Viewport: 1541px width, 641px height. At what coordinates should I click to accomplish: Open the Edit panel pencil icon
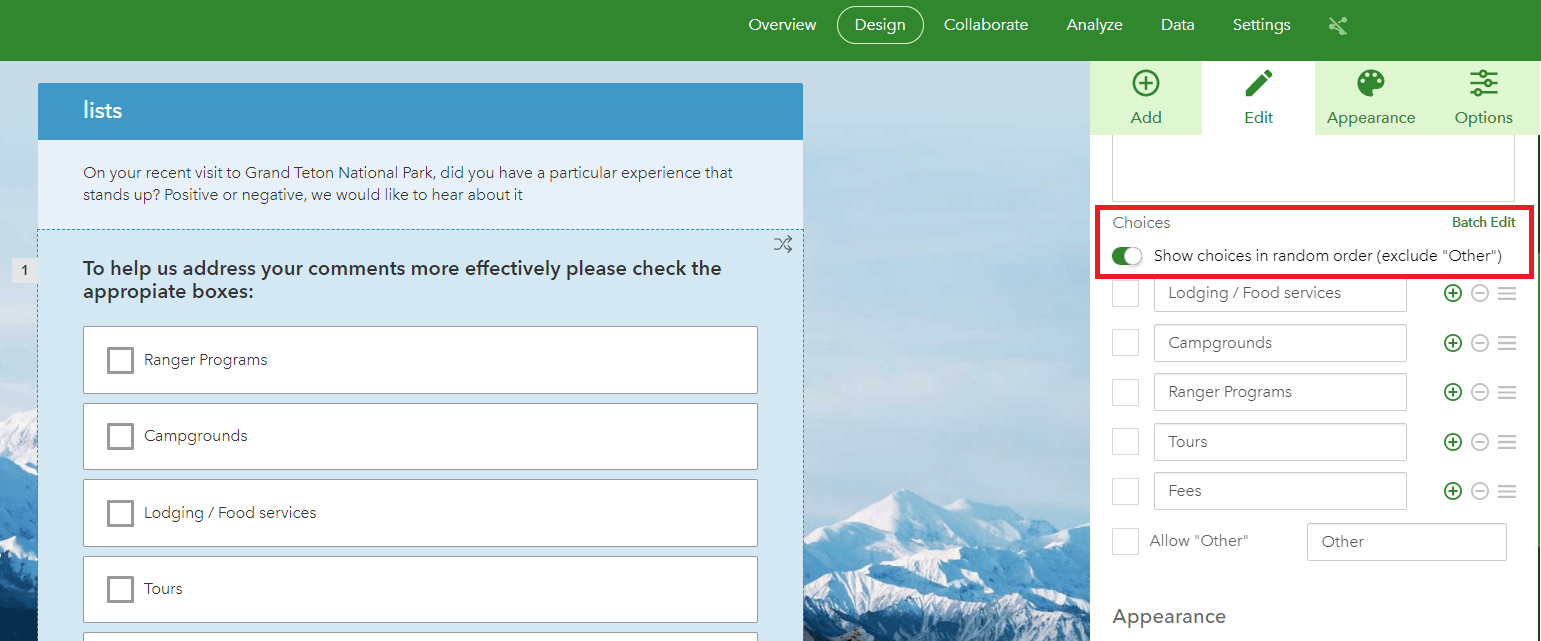(x=1258, y=97)
